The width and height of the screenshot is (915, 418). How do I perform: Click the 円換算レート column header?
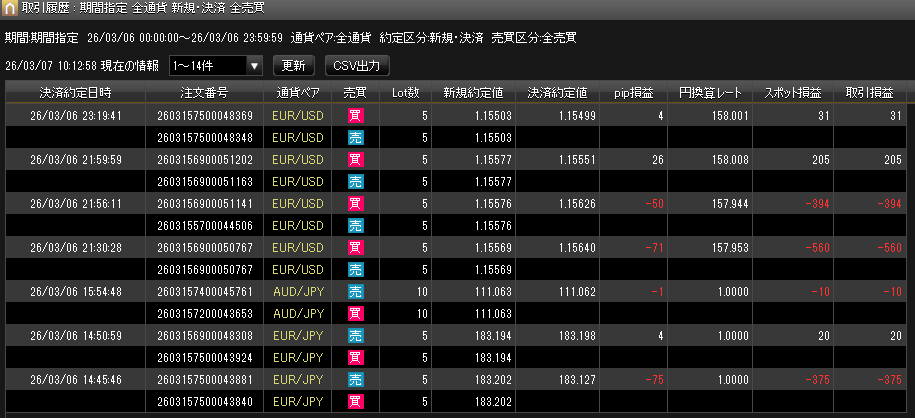(x=710, y=92)
